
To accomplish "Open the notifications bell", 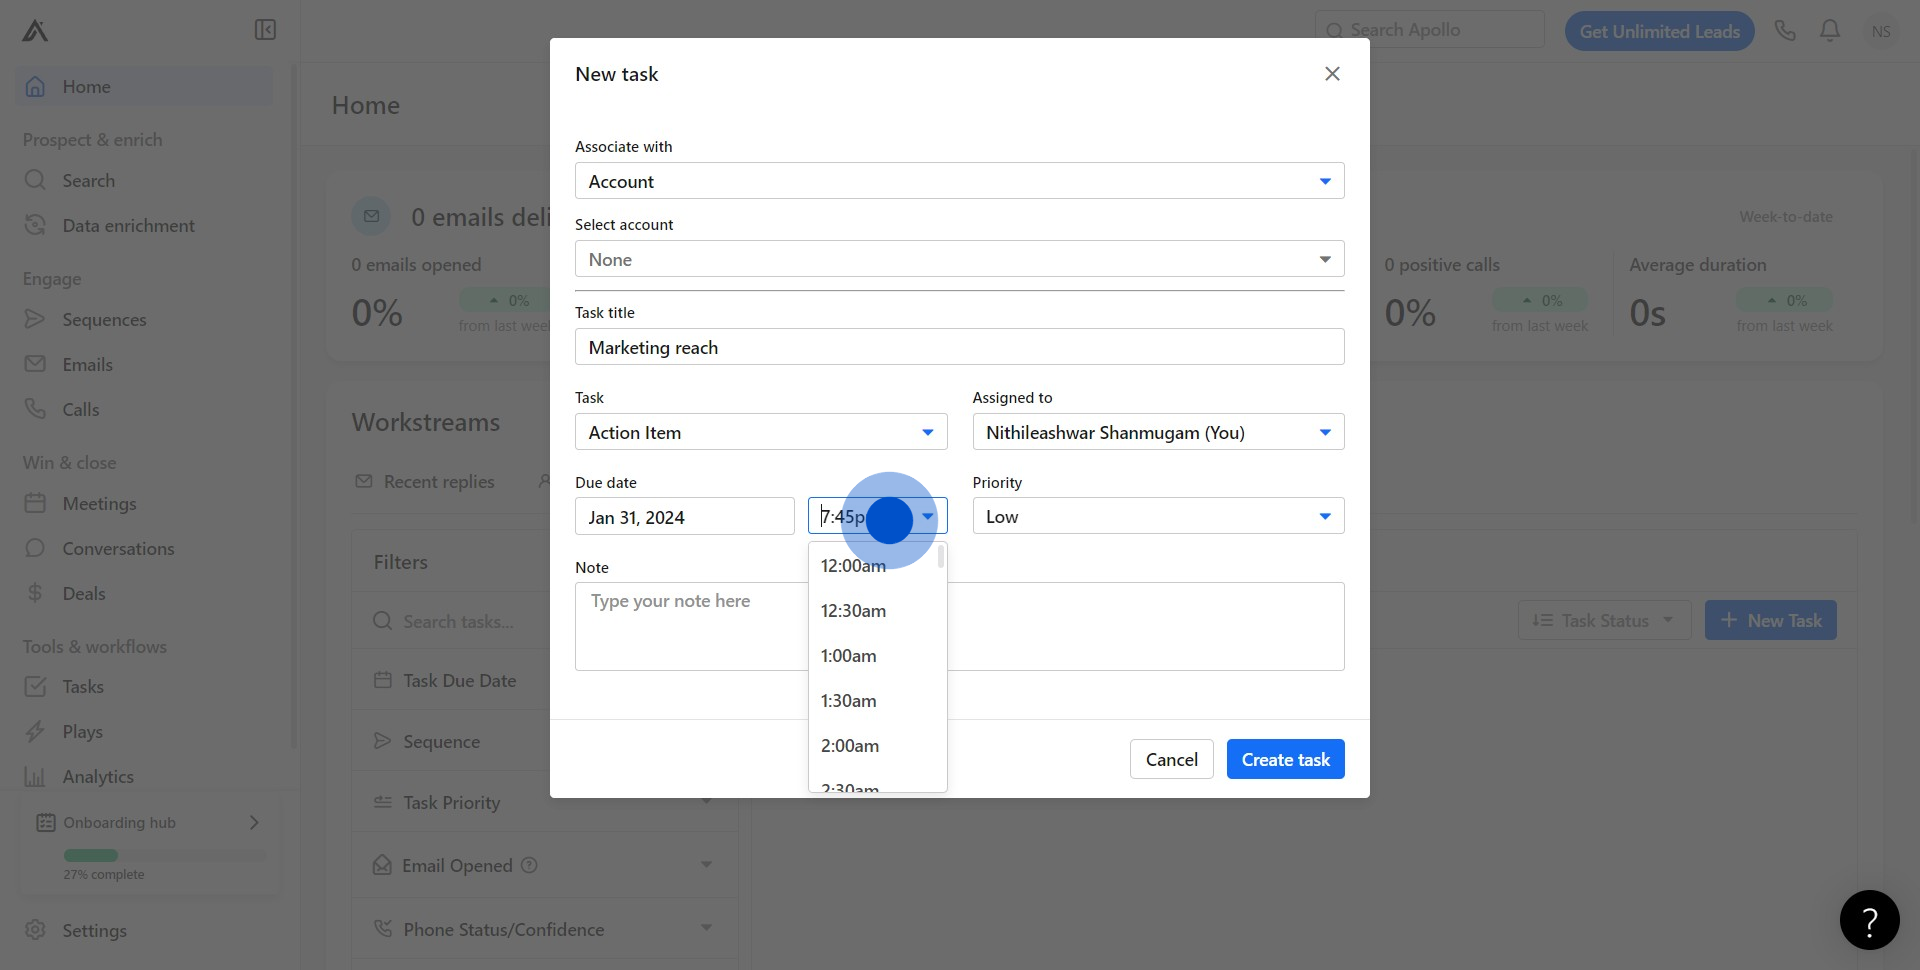I will pyautogui.click(x=1830, y=31).
